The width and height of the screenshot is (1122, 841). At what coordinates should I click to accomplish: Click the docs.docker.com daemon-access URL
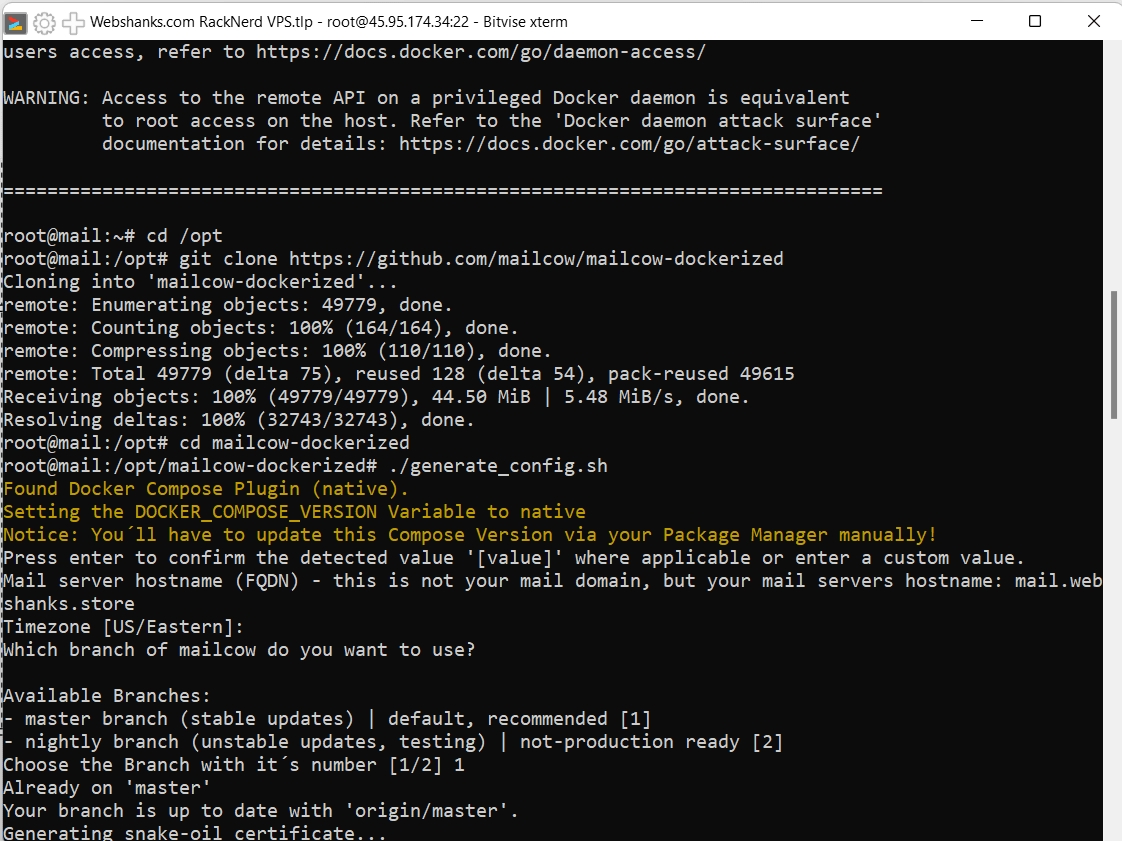pos(480,52)
